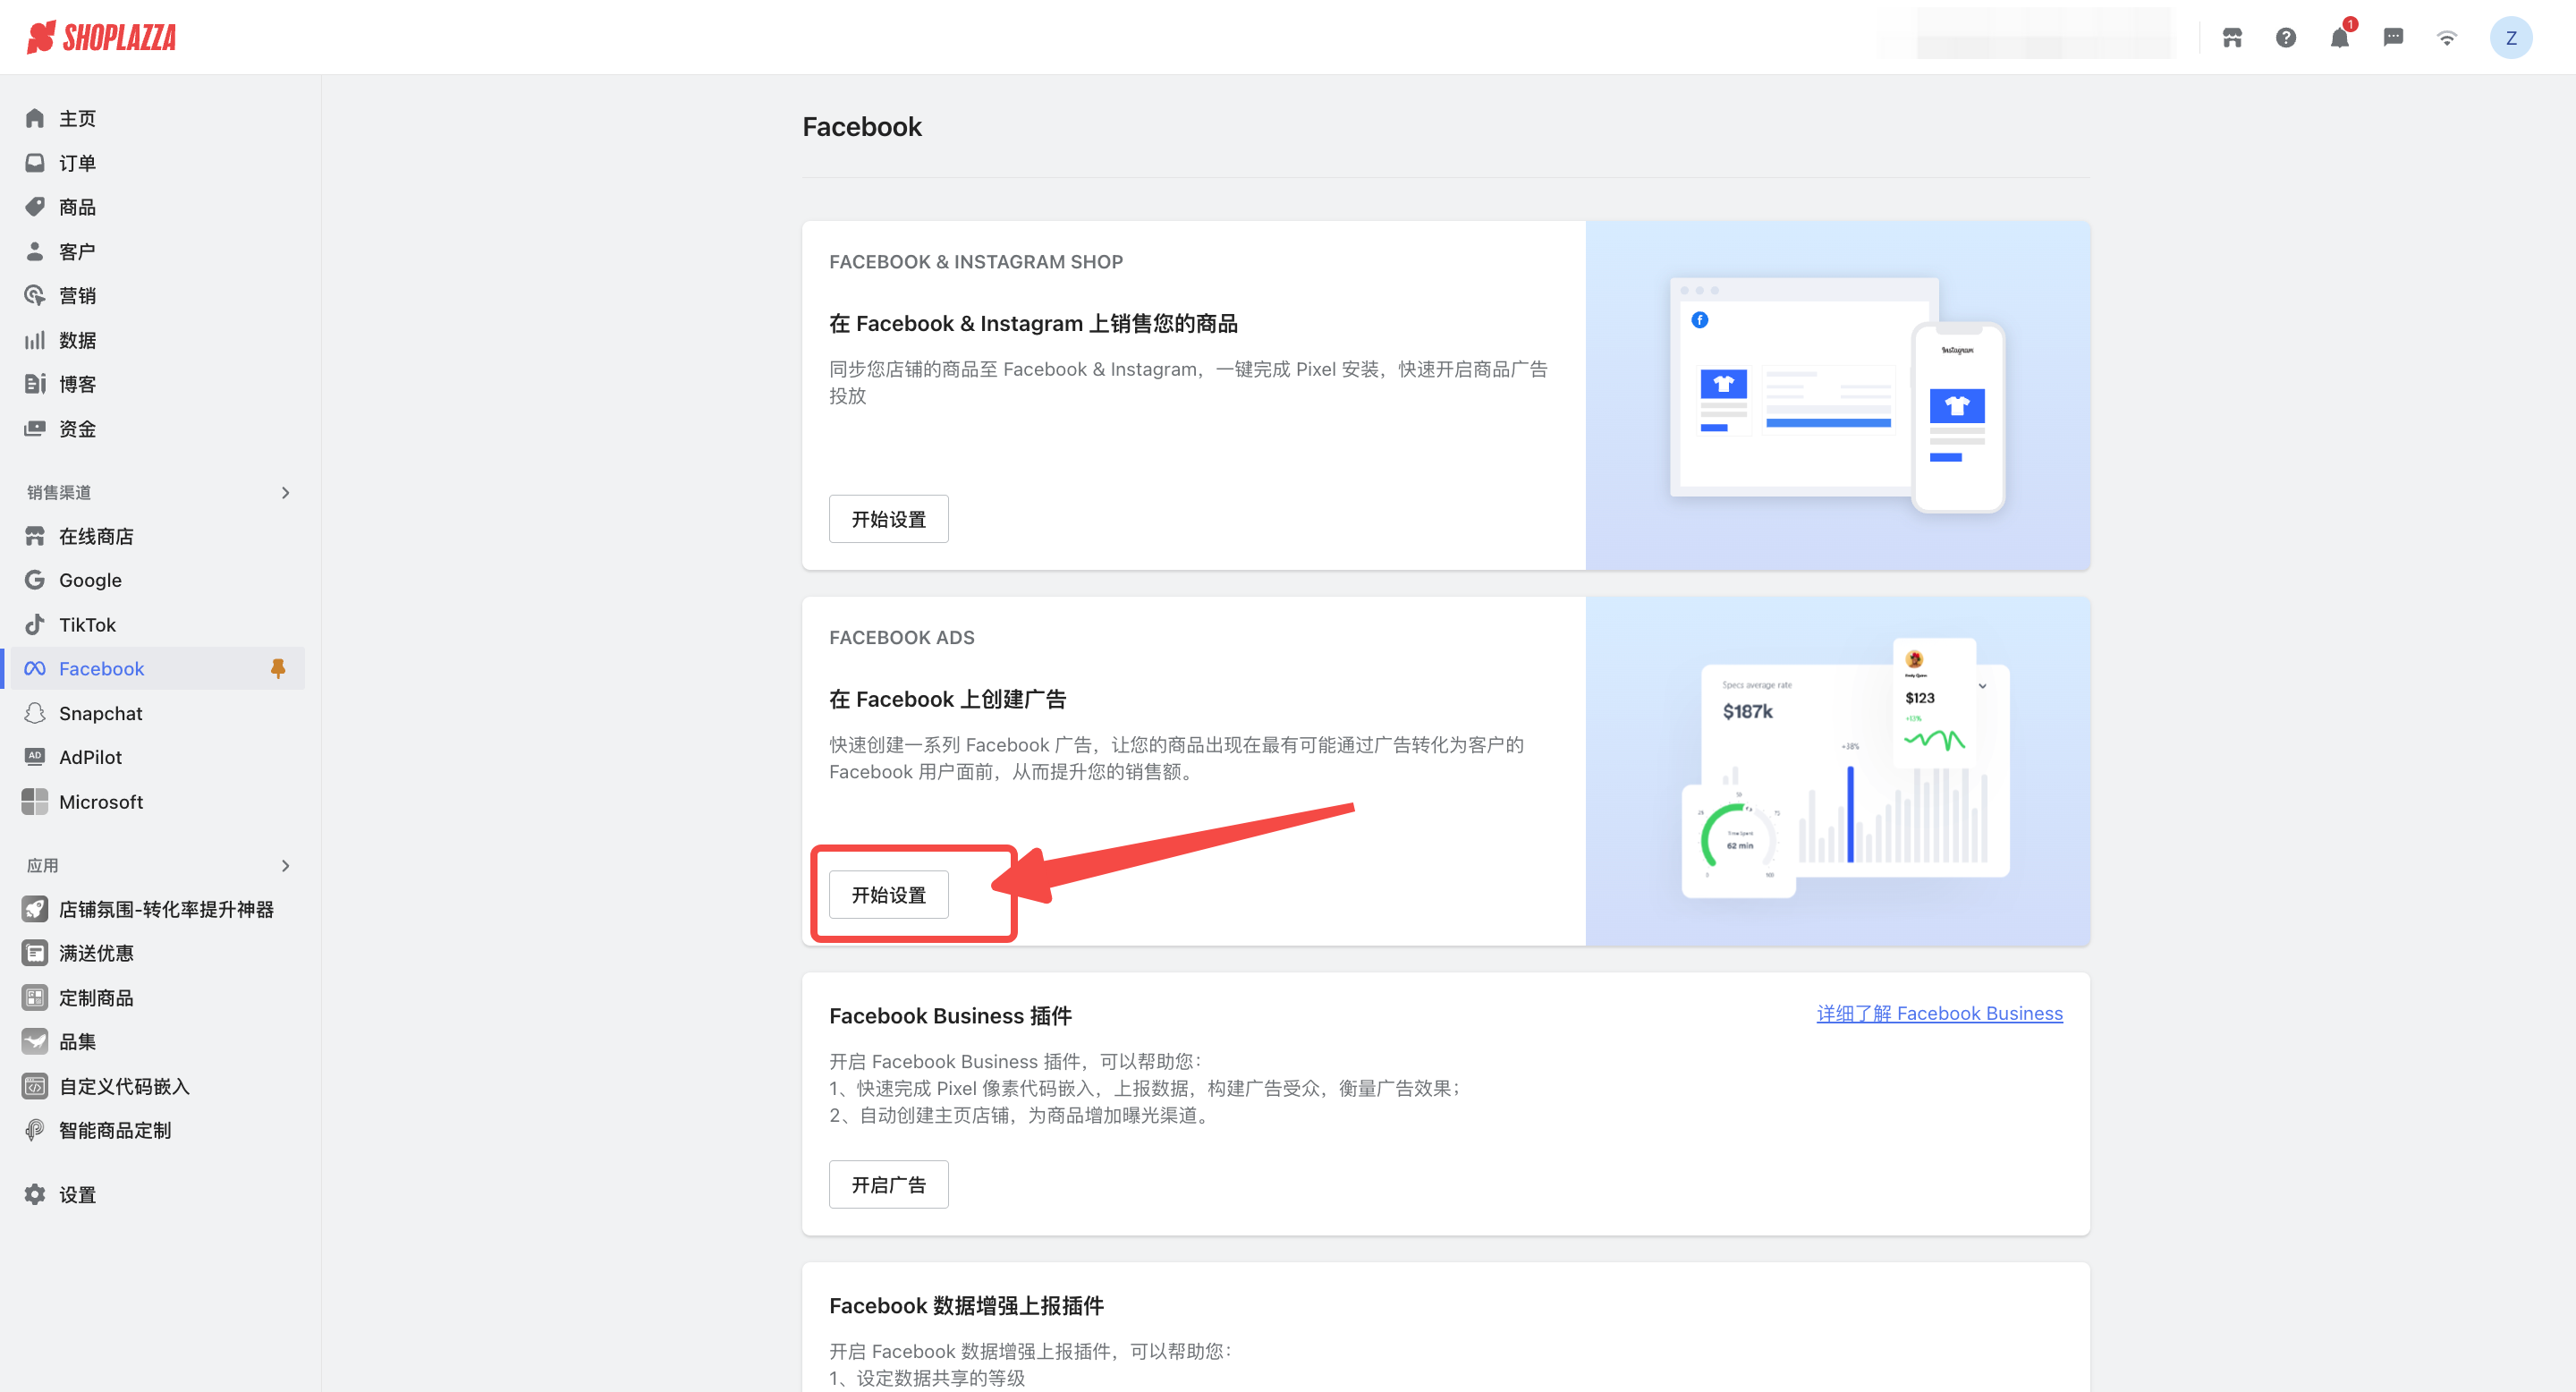Open the Snapchat channel
2576x1392 pixels.
click(100, 713)
